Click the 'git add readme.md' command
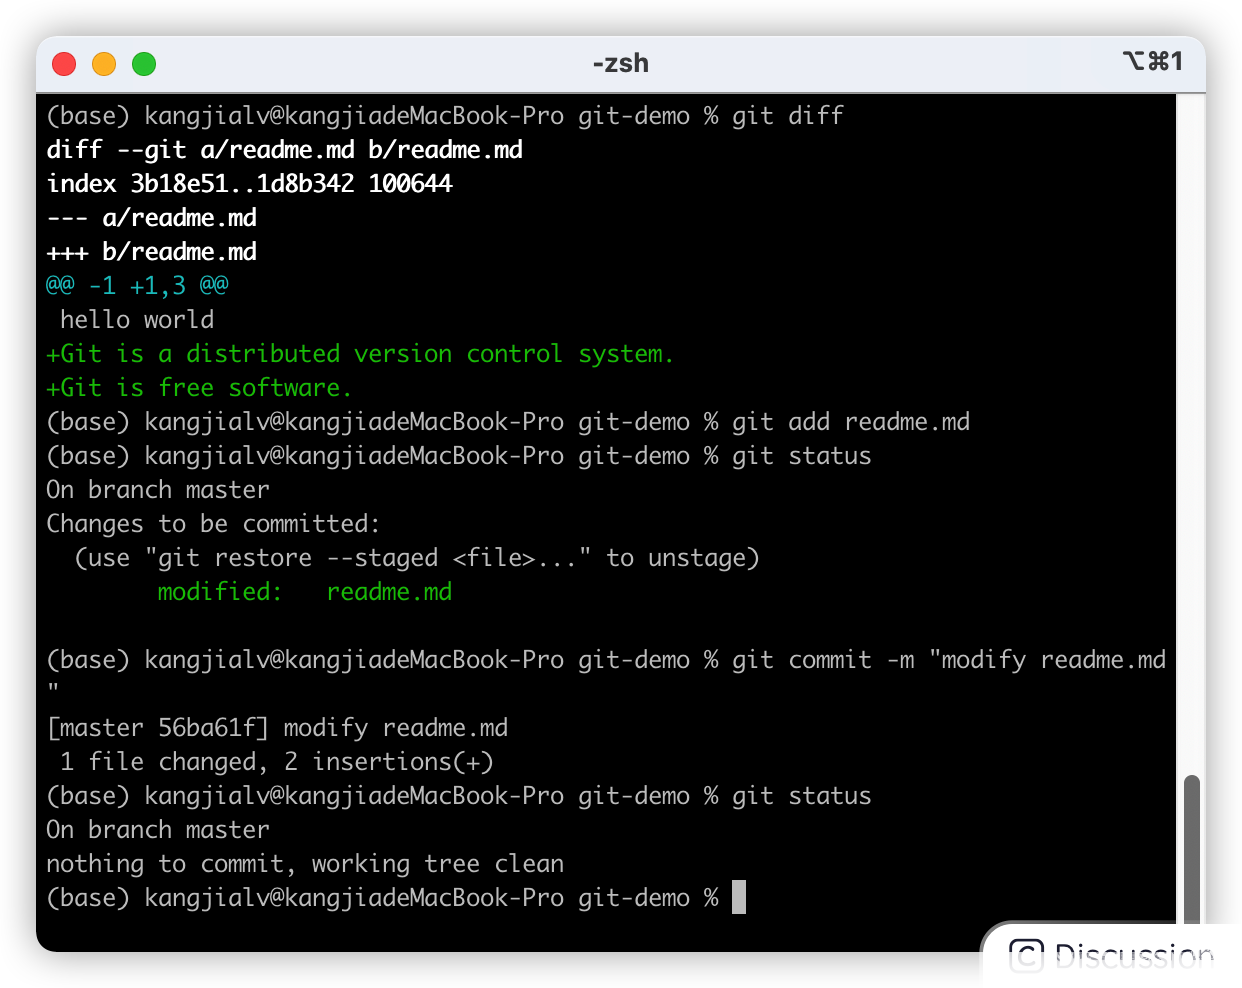This screenshot has width=1242, height=988. click(x=851, y=422)
